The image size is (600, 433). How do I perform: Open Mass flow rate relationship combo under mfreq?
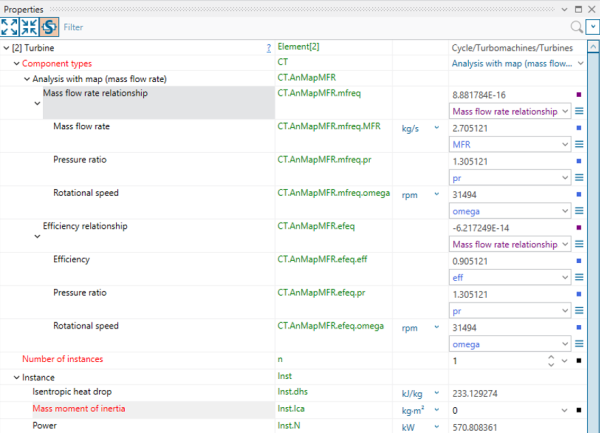[510, 111]
